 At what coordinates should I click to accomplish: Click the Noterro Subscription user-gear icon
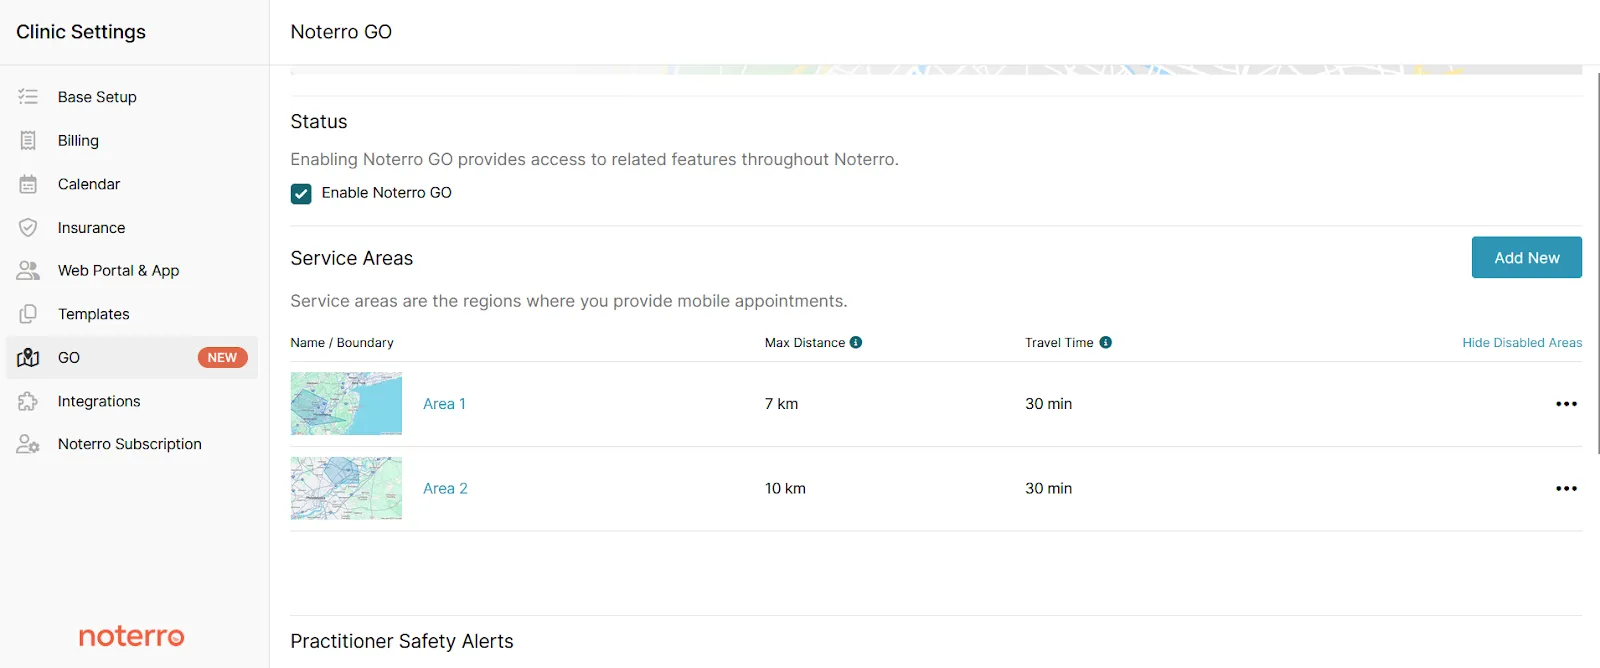28,444
